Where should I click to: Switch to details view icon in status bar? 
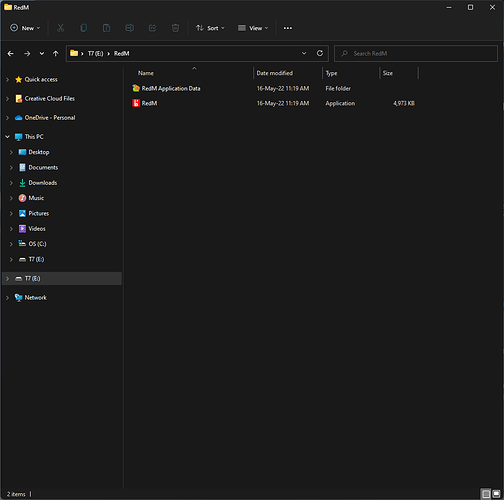[x=486, y=494]
